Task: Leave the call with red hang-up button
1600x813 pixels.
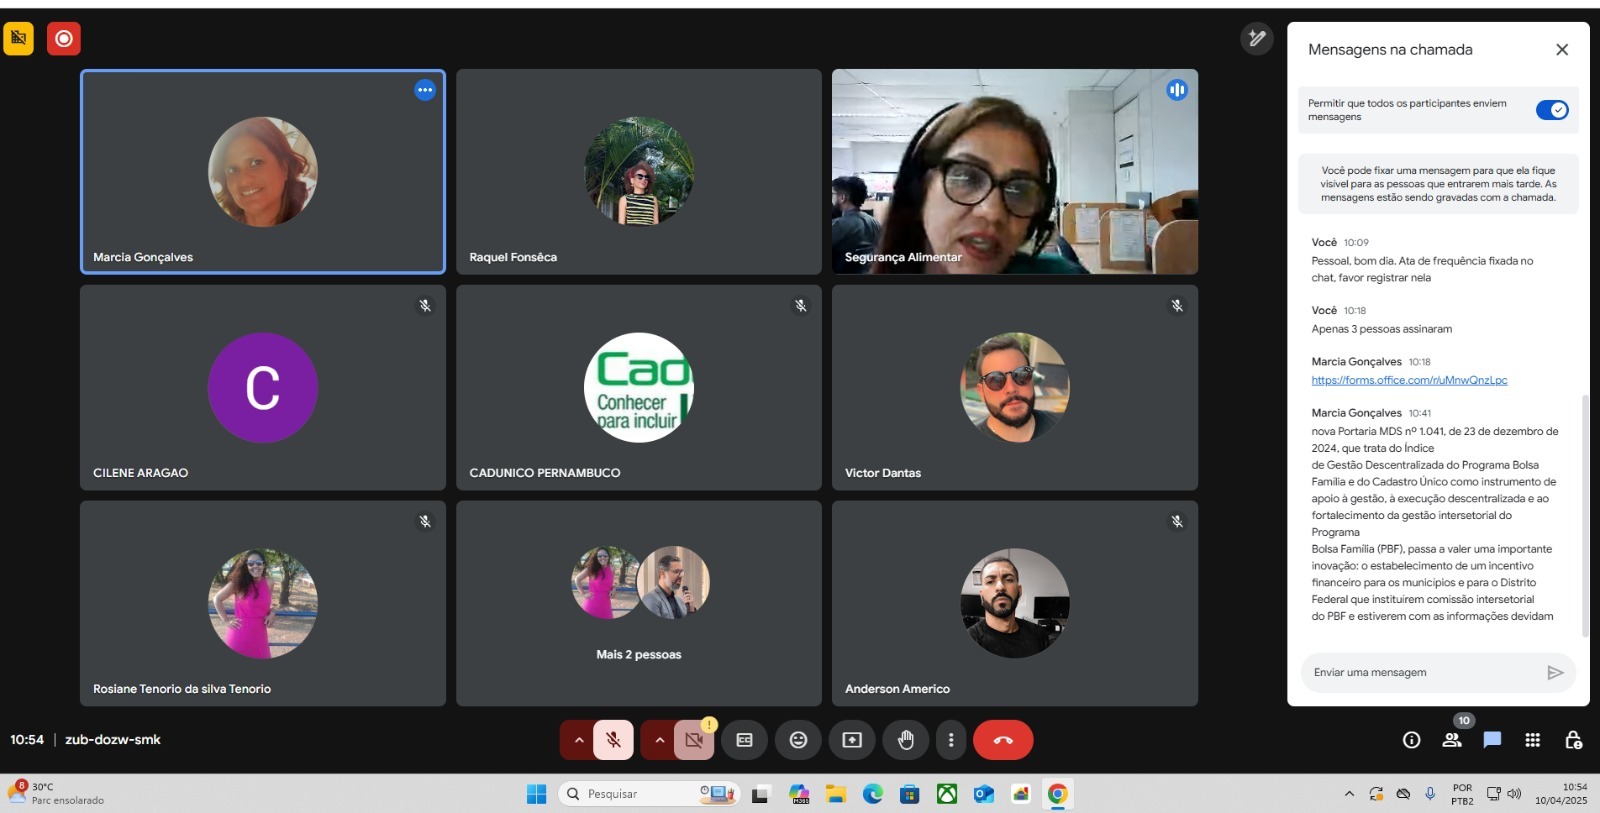Action: coord(1003,740)
